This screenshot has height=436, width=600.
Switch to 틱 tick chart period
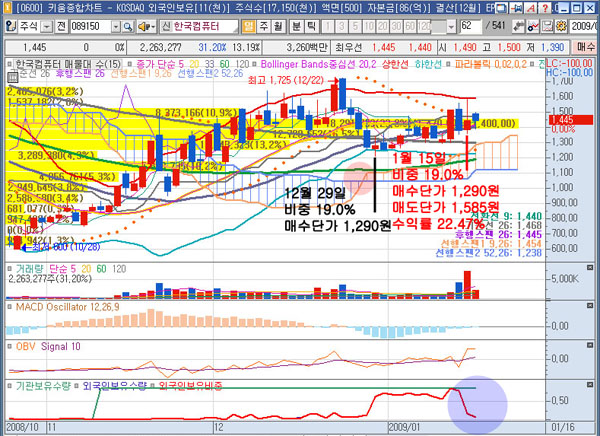(x=311, y=26)
